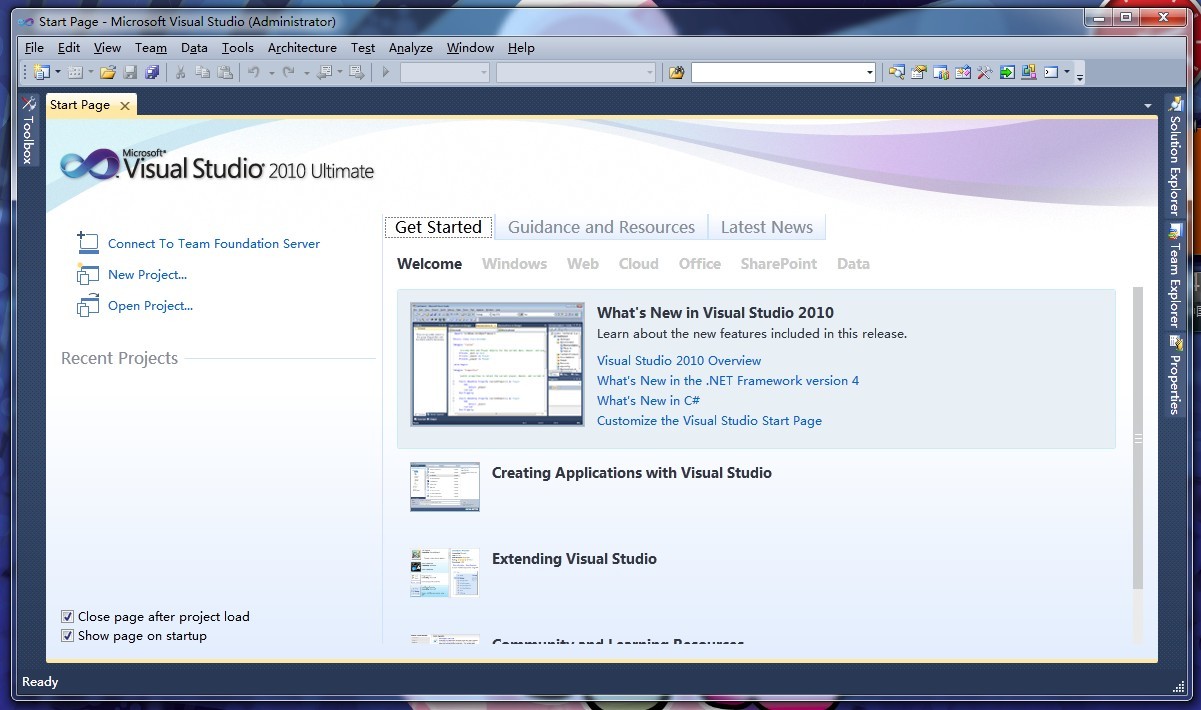
Task: Click the Extension Manager toolbar icon
Action: (1029, 72)
